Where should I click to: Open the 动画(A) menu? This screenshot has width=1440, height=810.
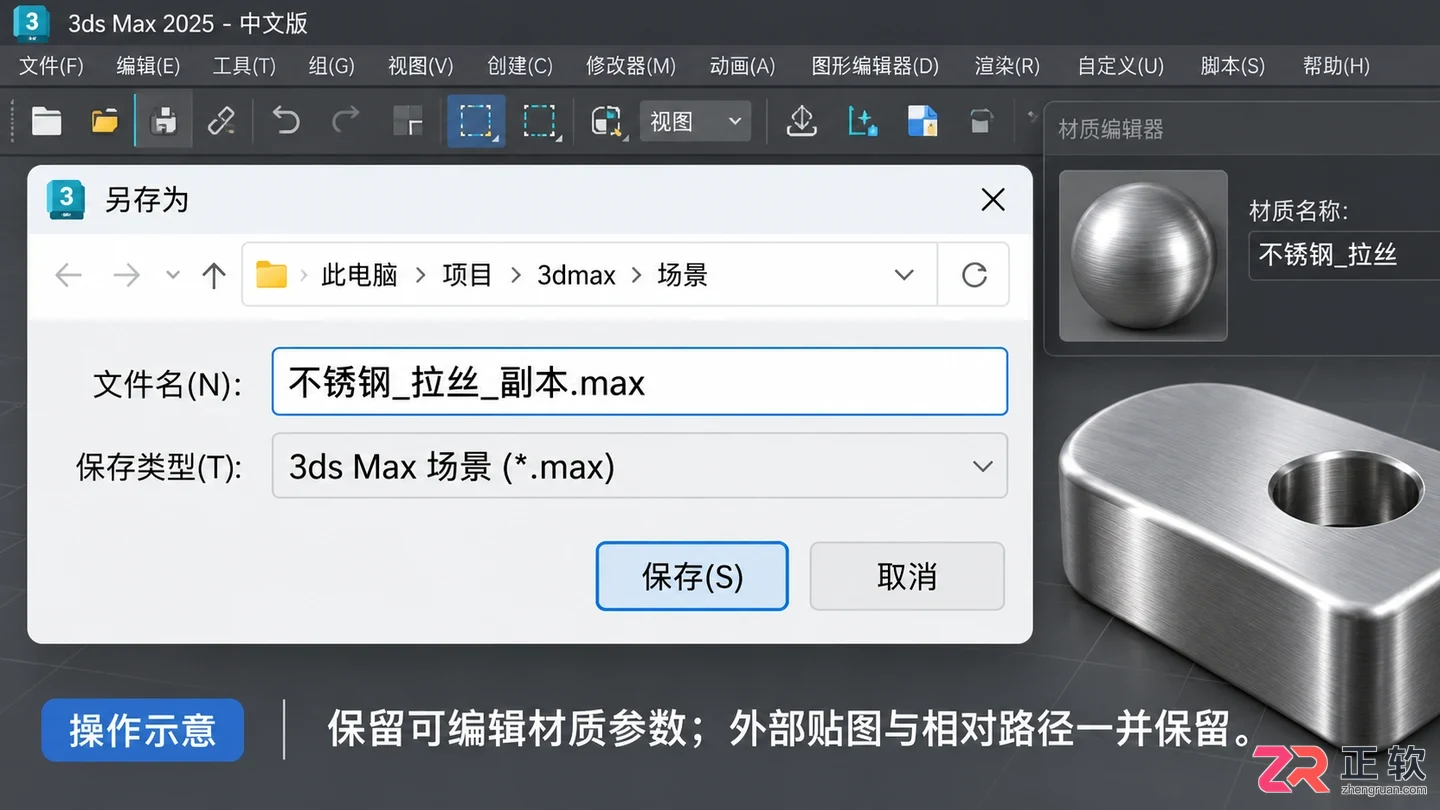point(742,66)
